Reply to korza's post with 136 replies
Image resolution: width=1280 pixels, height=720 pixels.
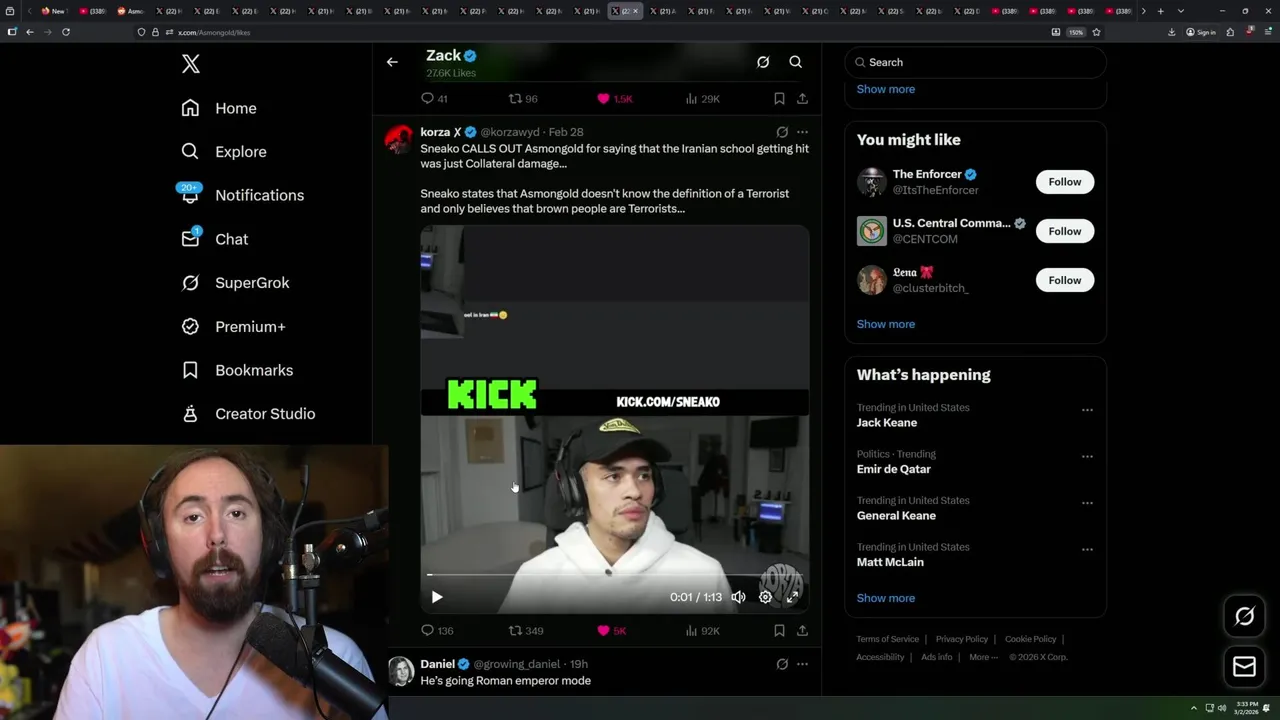click(x=437, y=631)
